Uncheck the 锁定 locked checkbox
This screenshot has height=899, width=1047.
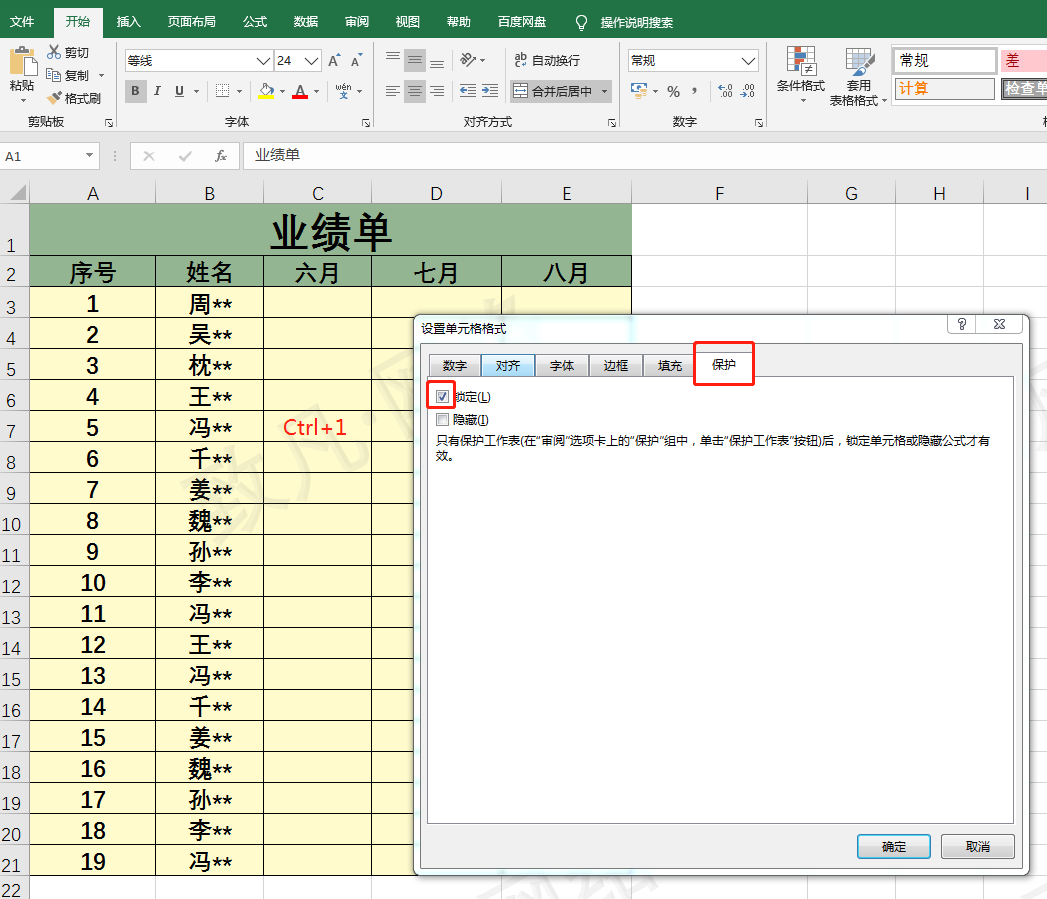pyautogui.click(x=442, y=397)
